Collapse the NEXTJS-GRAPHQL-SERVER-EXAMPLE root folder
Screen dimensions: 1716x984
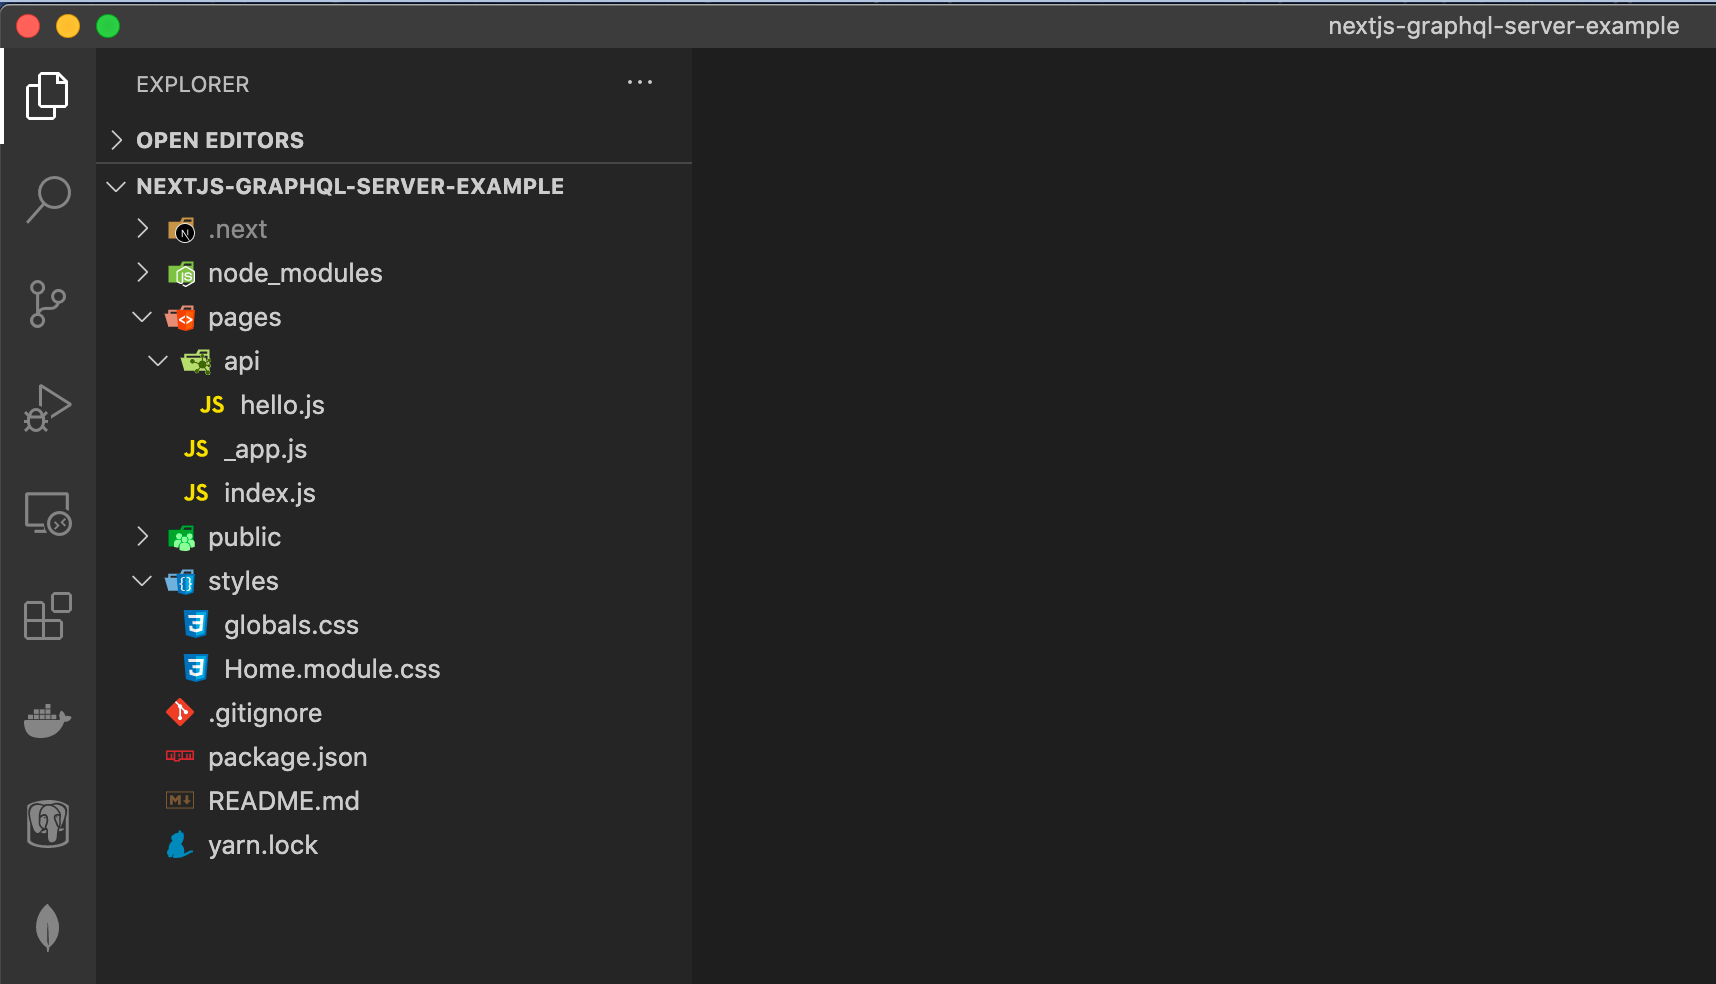[x=349, y=186]
